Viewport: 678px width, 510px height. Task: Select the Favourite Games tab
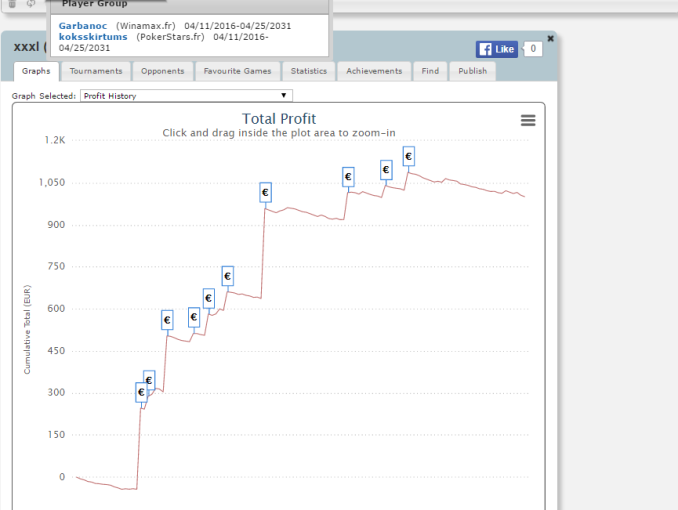(236, 71)
